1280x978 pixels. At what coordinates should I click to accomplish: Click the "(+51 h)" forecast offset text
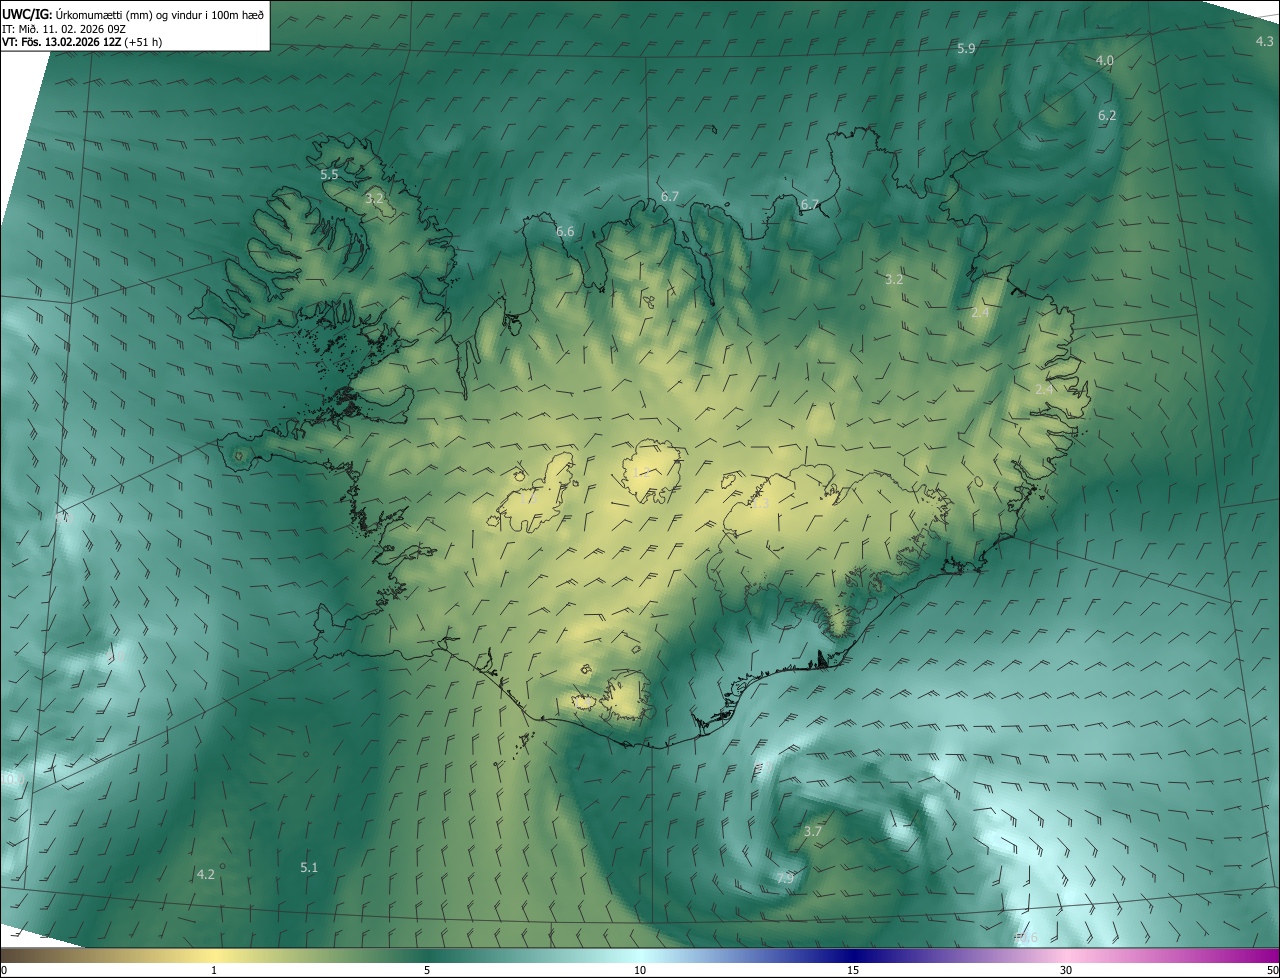[x=144, y=42]
